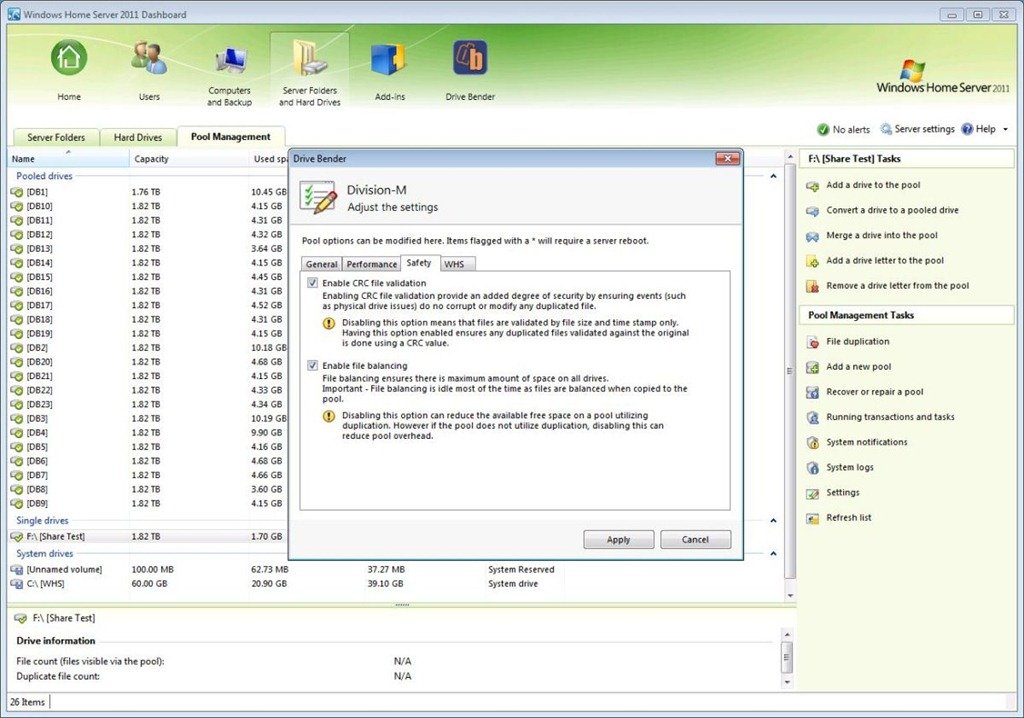
Task: Click the Add a drive letter to the pool icon
Action: point(812,261)
